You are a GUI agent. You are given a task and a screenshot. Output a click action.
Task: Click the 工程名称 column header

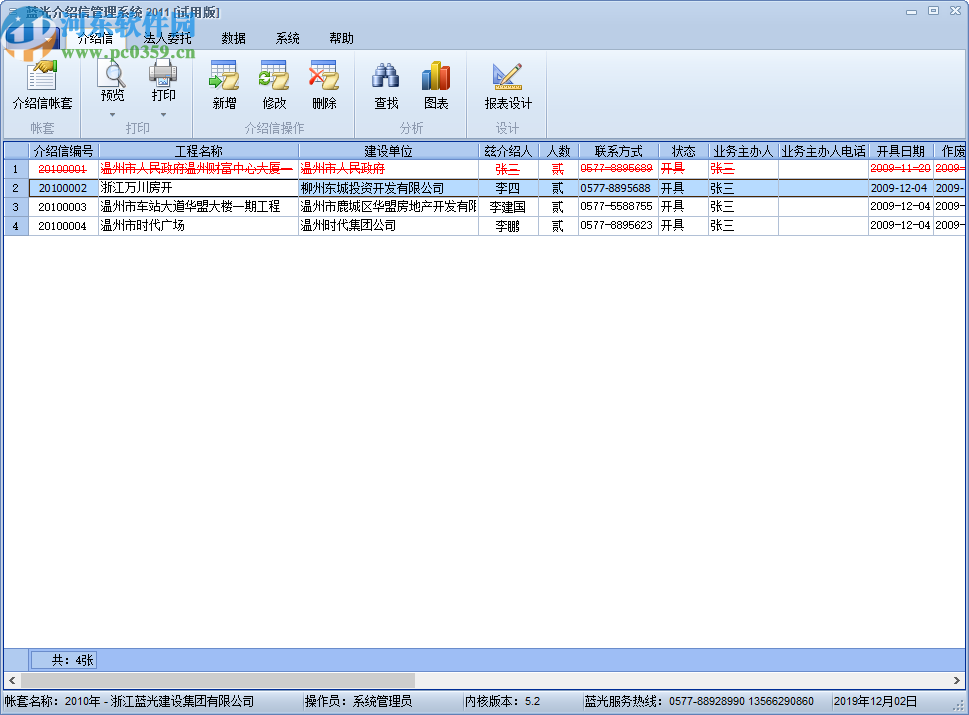[x=197, y=151]
